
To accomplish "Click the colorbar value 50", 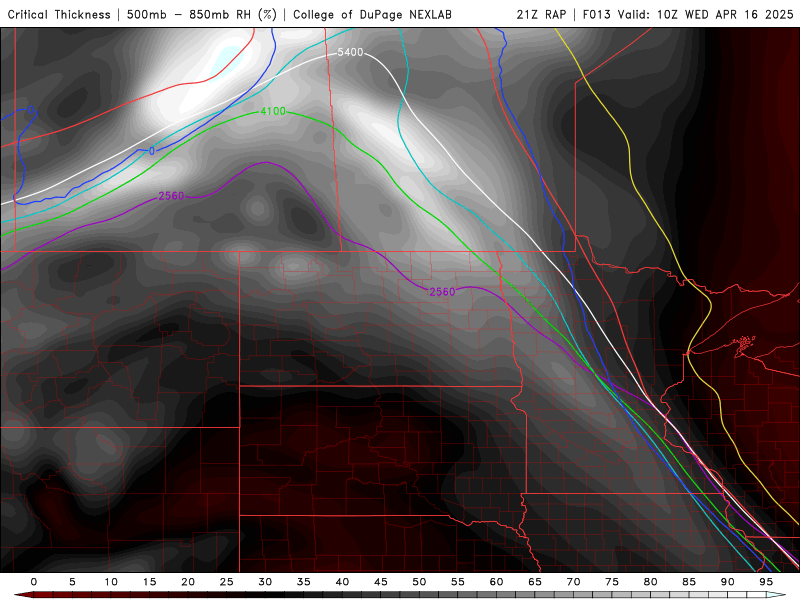I will point(419,582).
